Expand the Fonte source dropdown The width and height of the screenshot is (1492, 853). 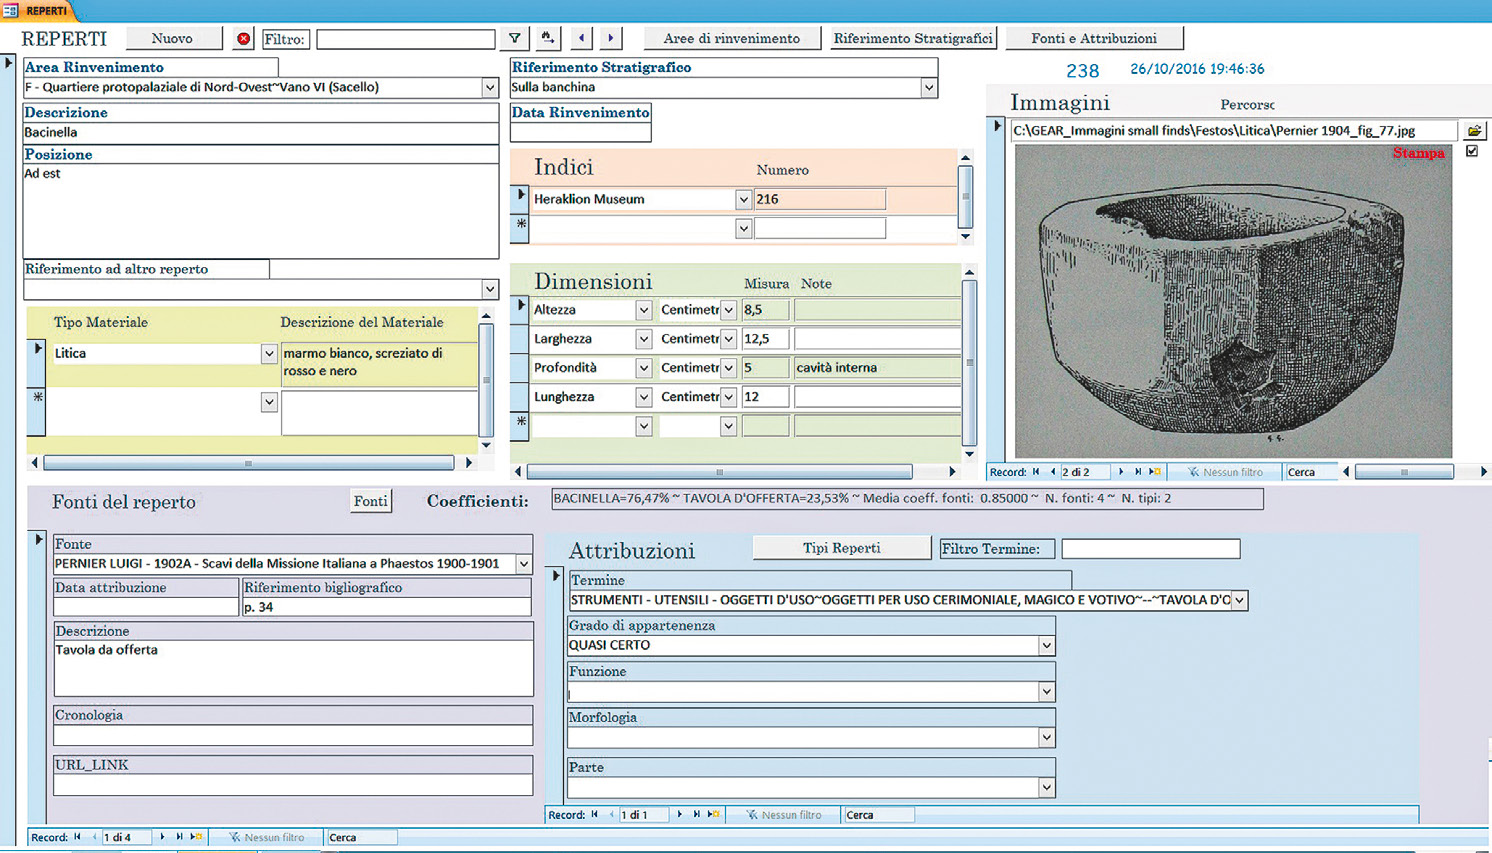tap(524, 564)
